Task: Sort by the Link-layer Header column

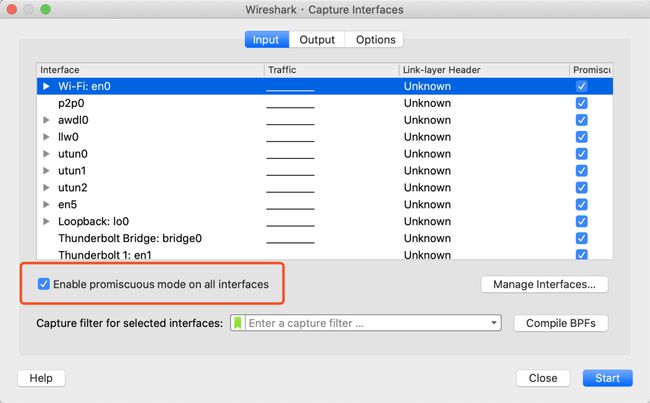Action: tap(483, 70)
